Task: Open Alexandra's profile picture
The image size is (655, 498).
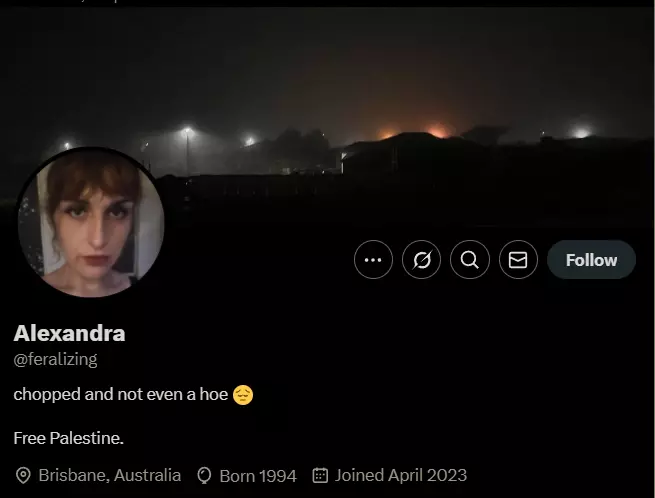Action: click(x=91, y=222)
